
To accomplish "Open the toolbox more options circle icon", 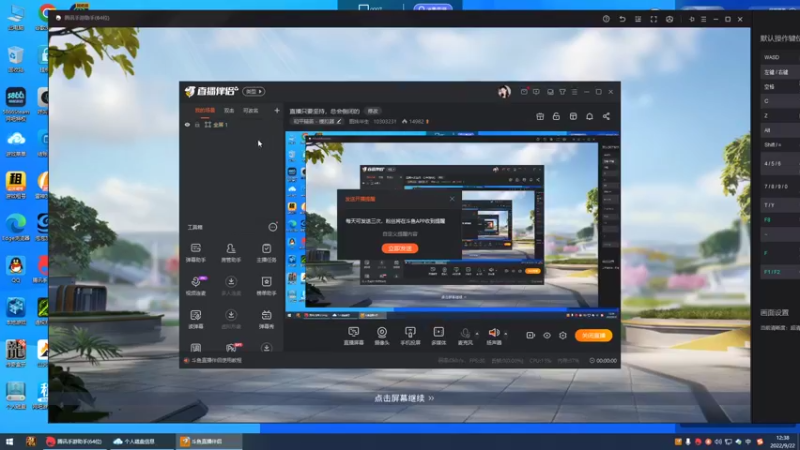I will (273, 227).
